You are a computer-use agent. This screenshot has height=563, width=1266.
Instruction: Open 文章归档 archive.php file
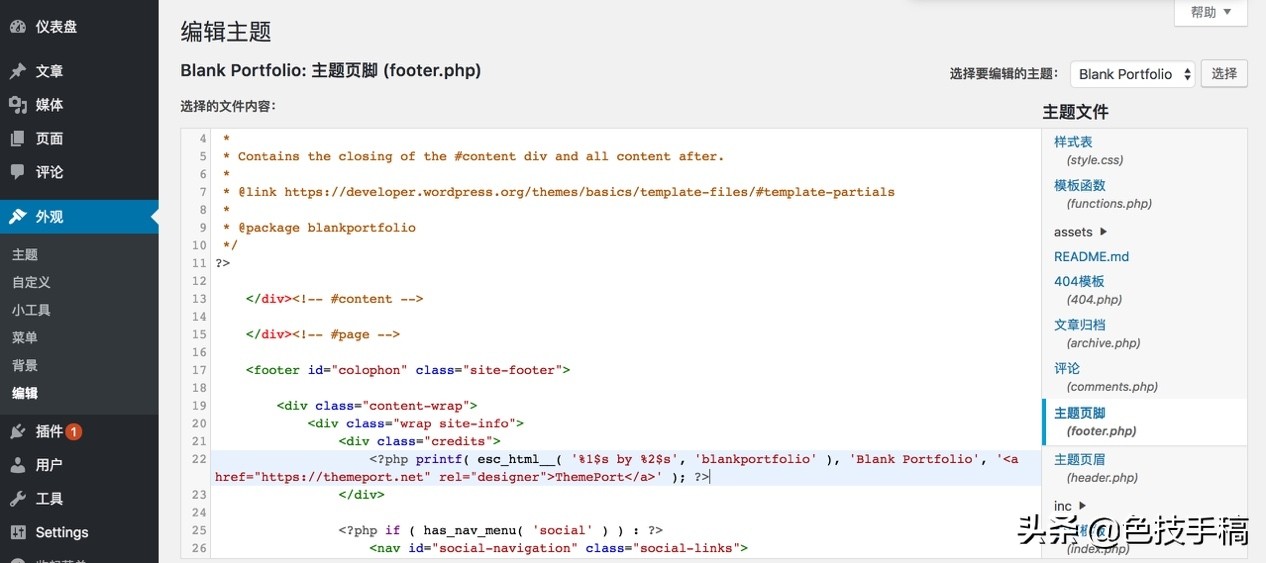[x=1097, y=334]
